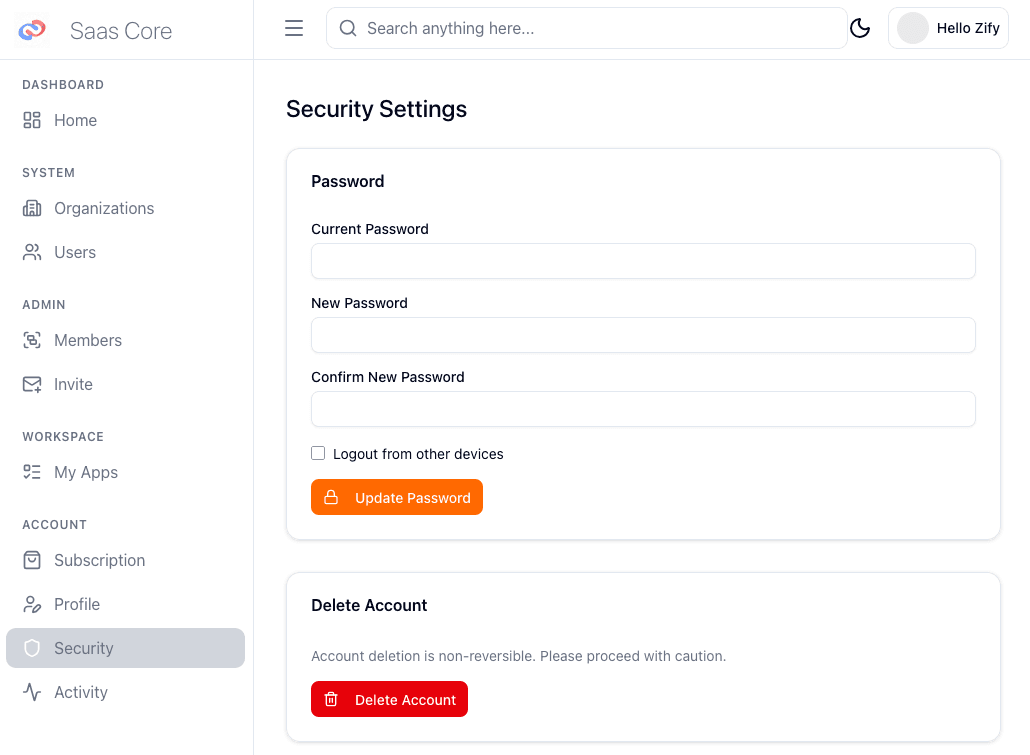Viewport: 1030px width, 755px height.
Task: Click the Subscription shopping bag icon
Action: pos(32,560)
